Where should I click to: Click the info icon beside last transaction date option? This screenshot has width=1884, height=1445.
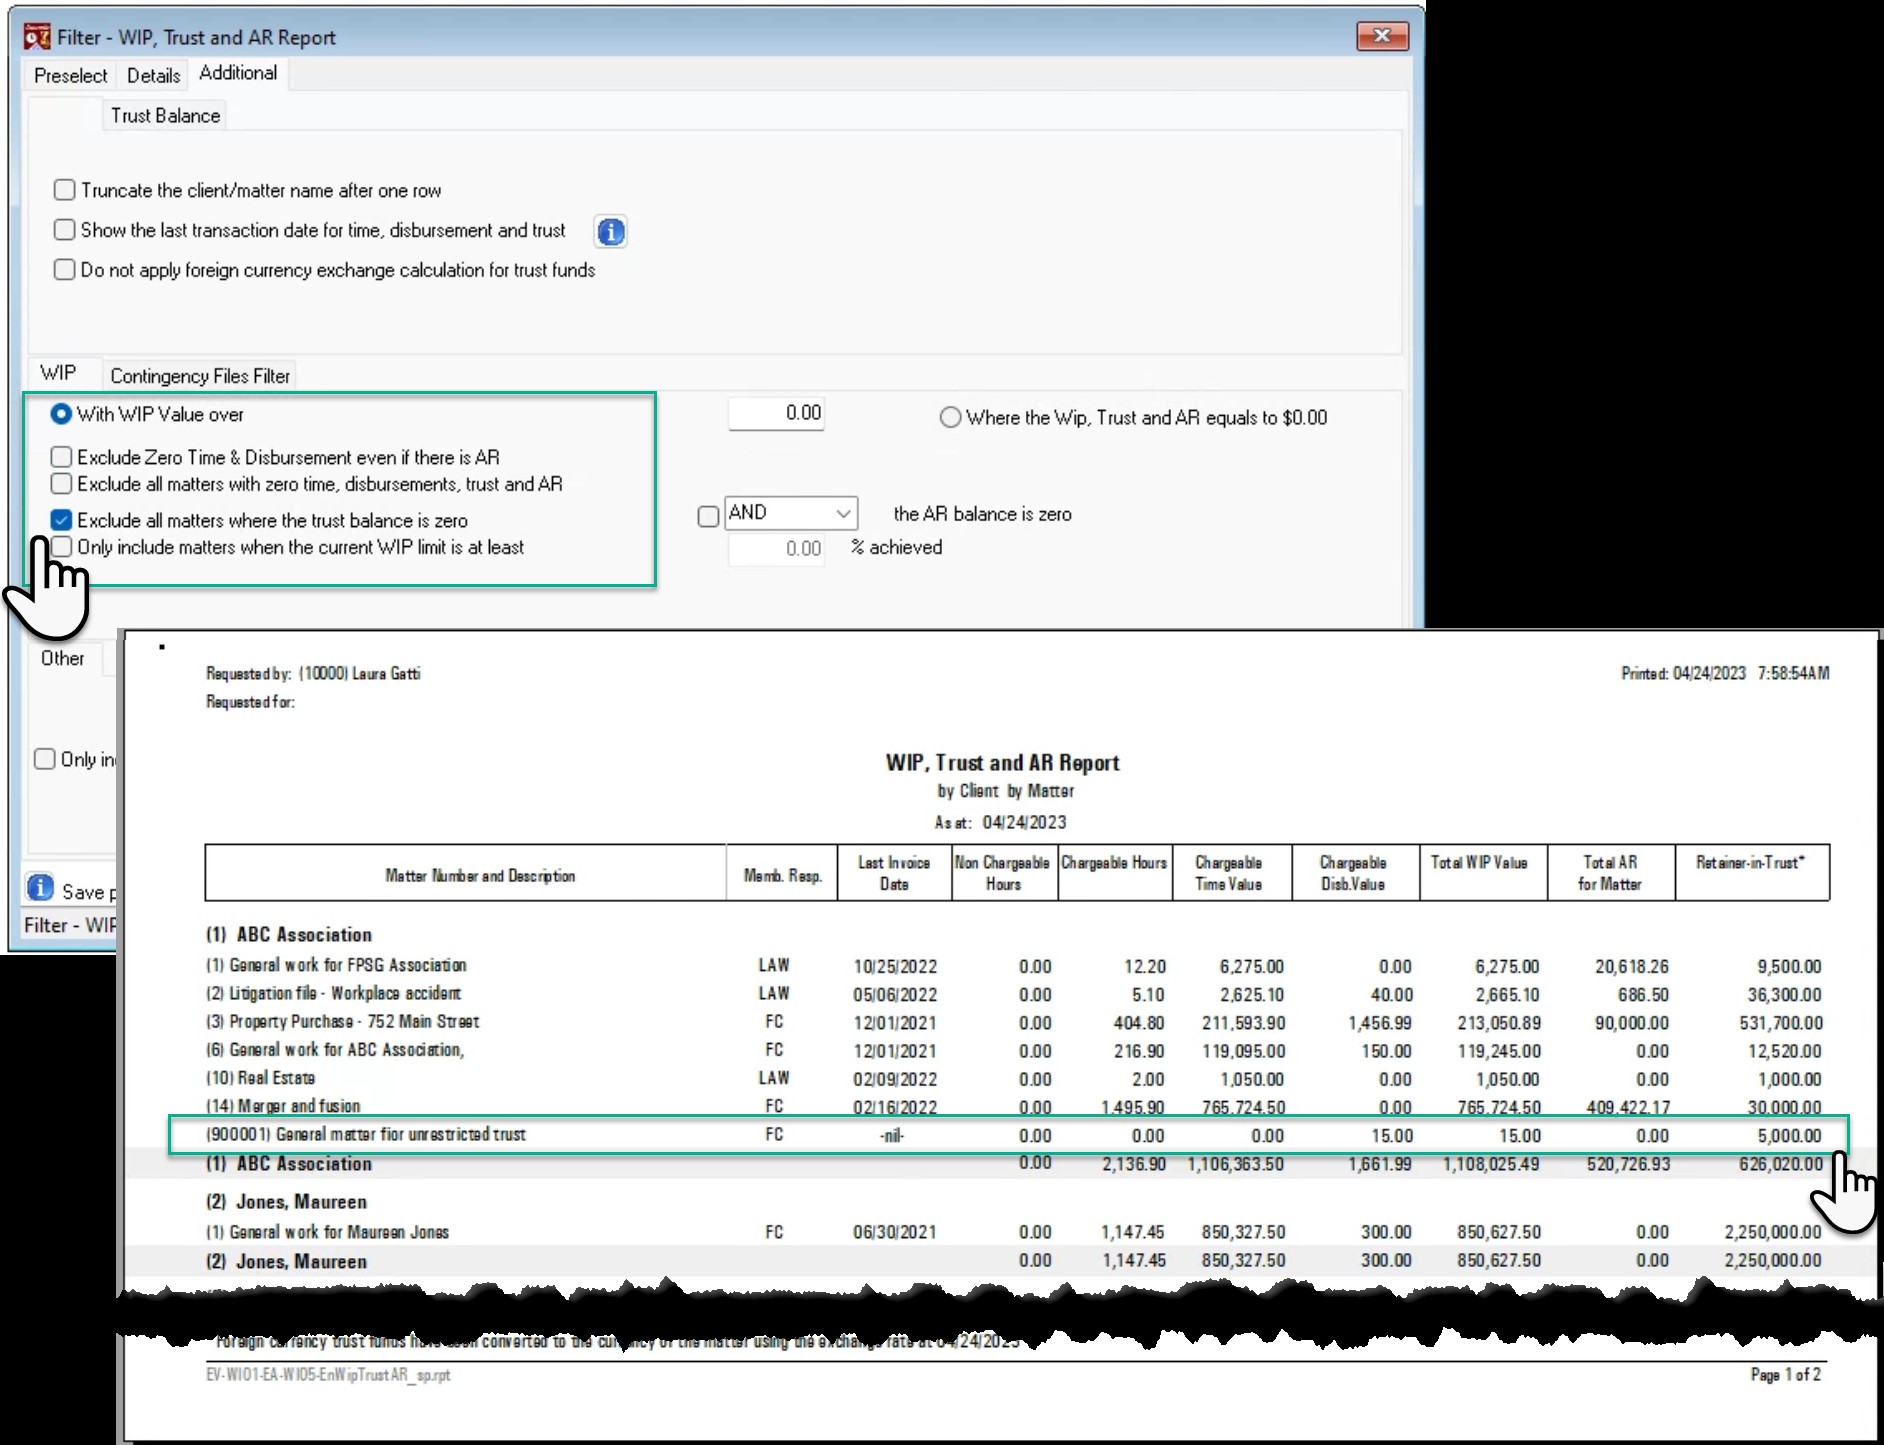pyautogui.click(x=611, y=232)
